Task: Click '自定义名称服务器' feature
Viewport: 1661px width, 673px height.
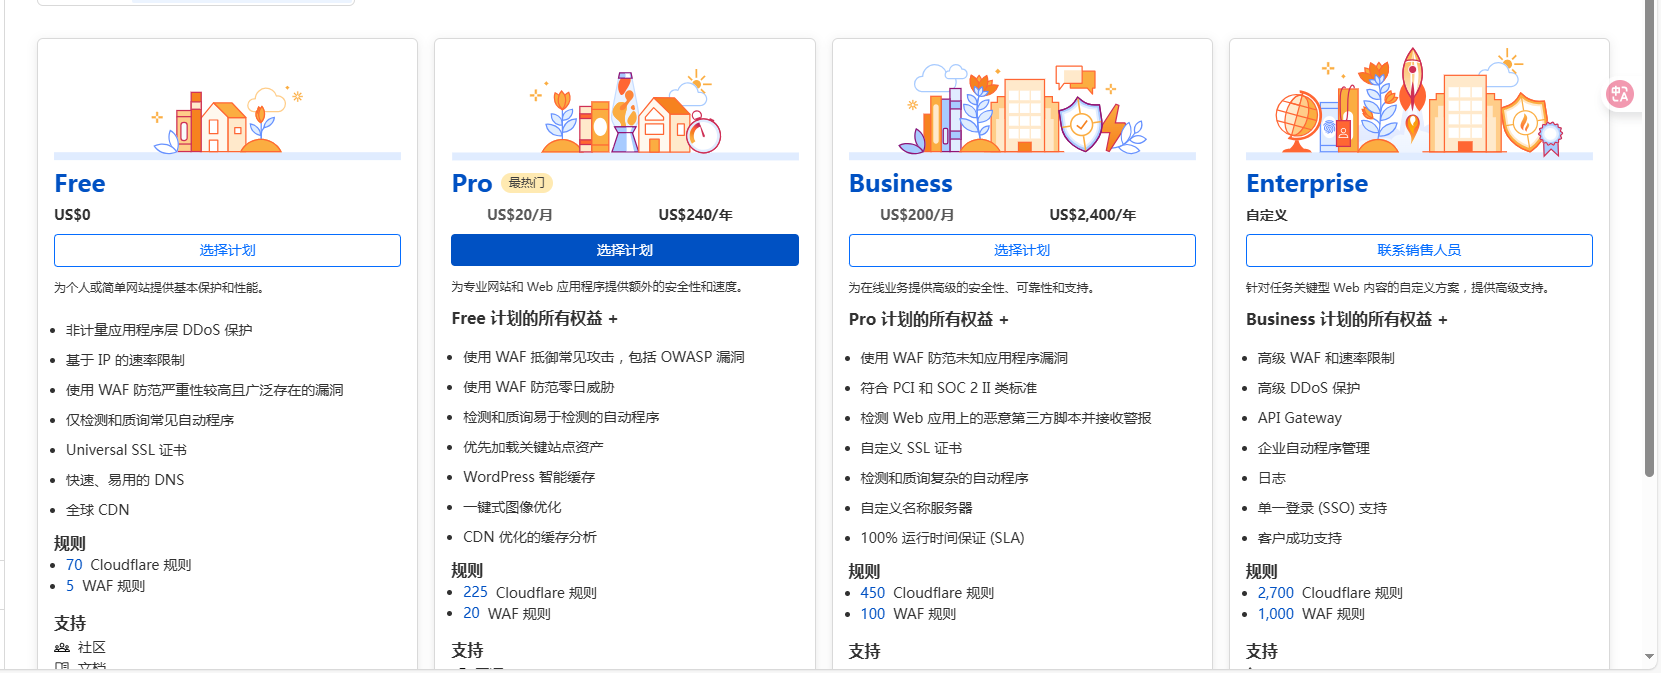Action: coord(917,508)
